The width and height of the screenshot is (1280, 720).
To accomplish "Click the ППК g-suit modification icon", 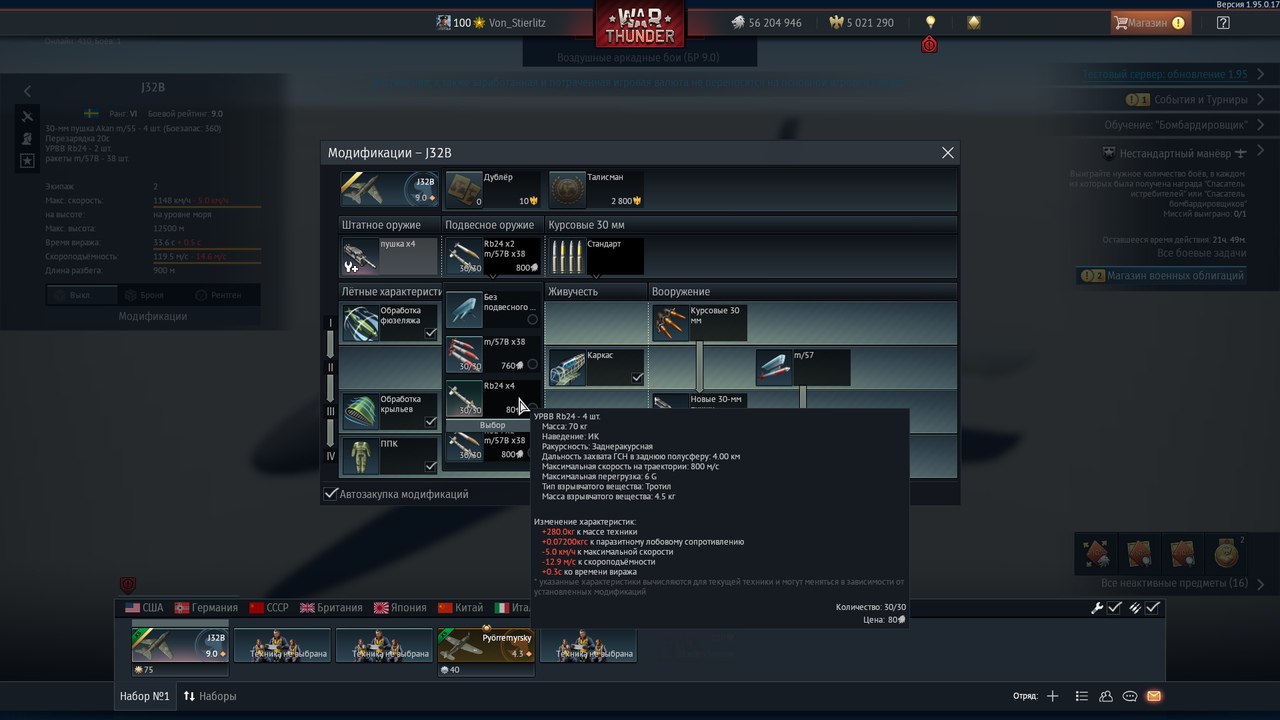I will click(x=360, y=455).
